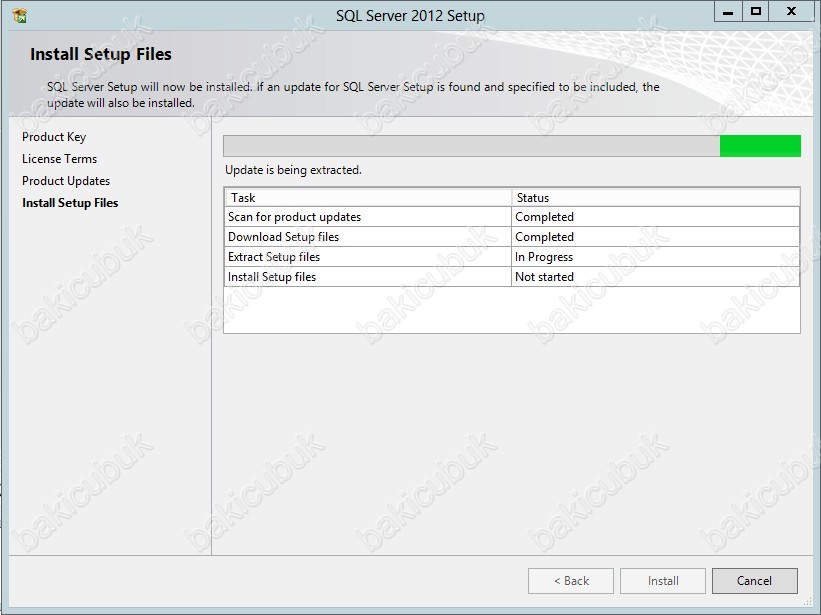This screenshot has height=615, width=821.
Task: Click the Update is being extracted message
Action: 293,170
